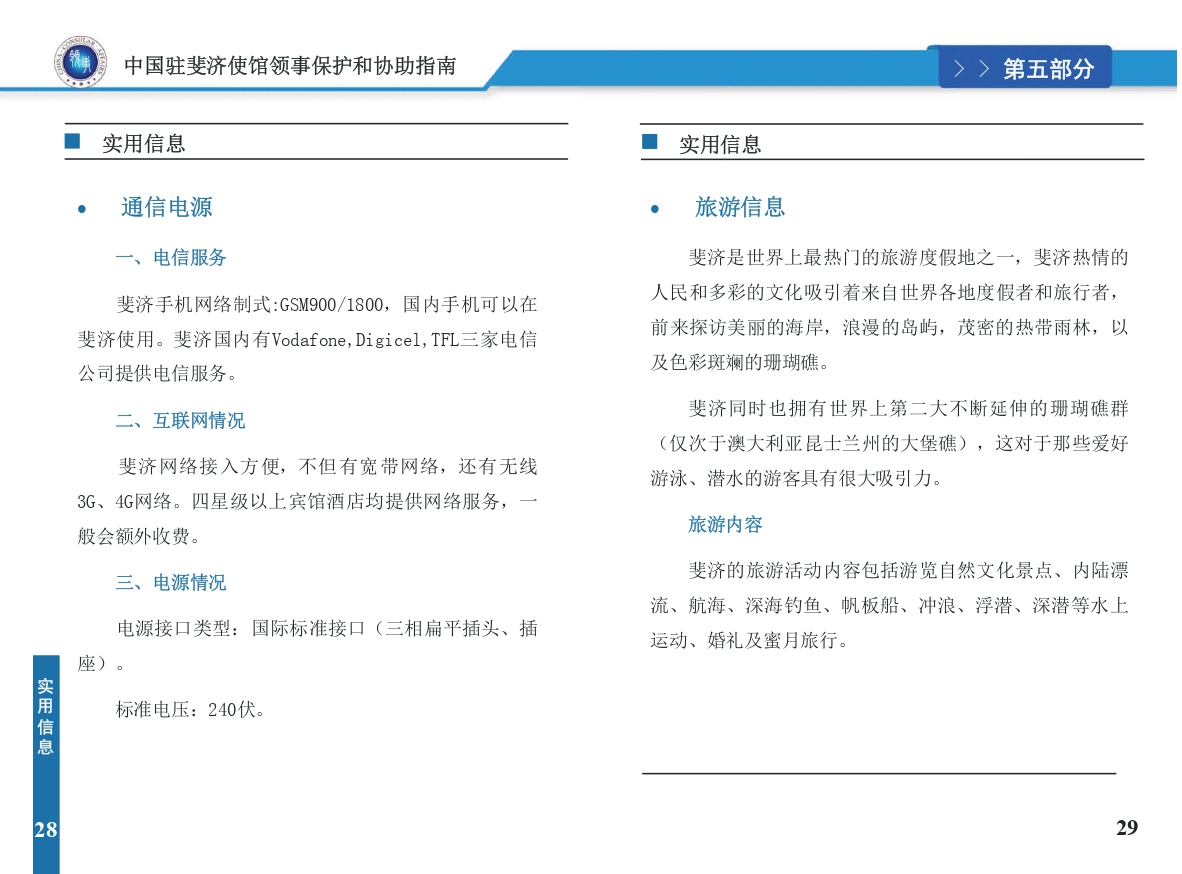Click the bullet dot before 通信电源
This screenshot has width=1182, height=874.
point(82,209)
